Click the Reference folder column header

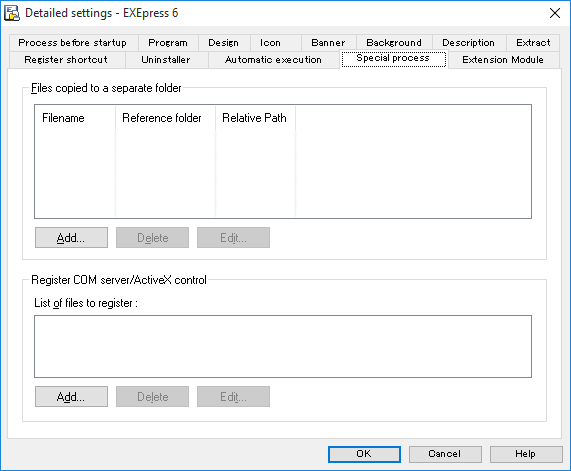pos(165,118)
